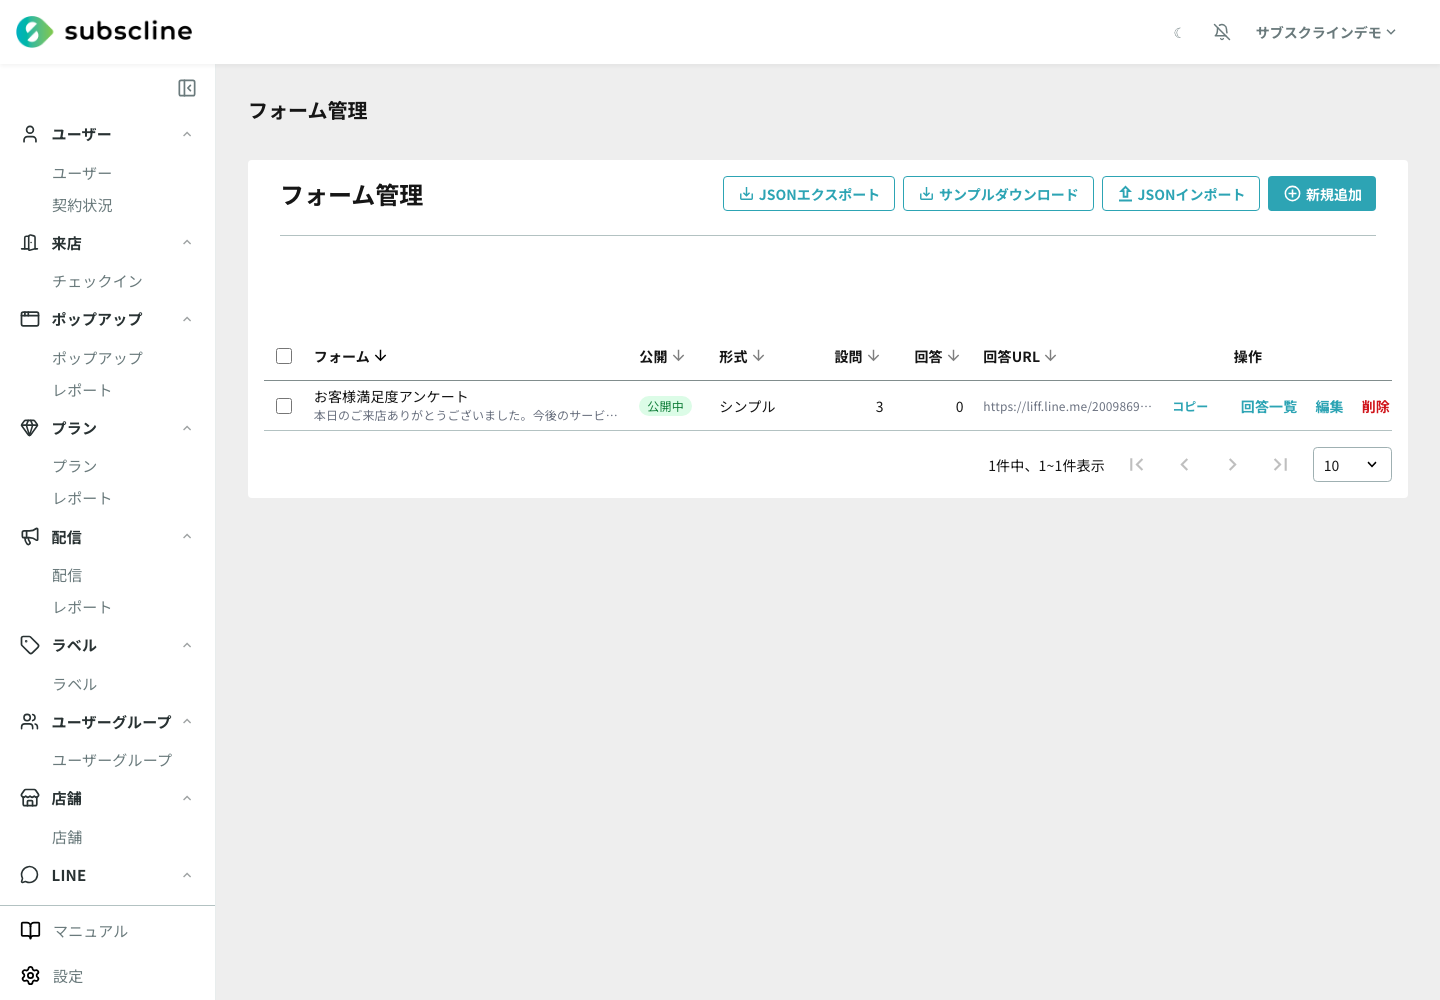Sort by 設問 column arrow
Viewport: 1440px width, 1000px height.
point(873,356)
